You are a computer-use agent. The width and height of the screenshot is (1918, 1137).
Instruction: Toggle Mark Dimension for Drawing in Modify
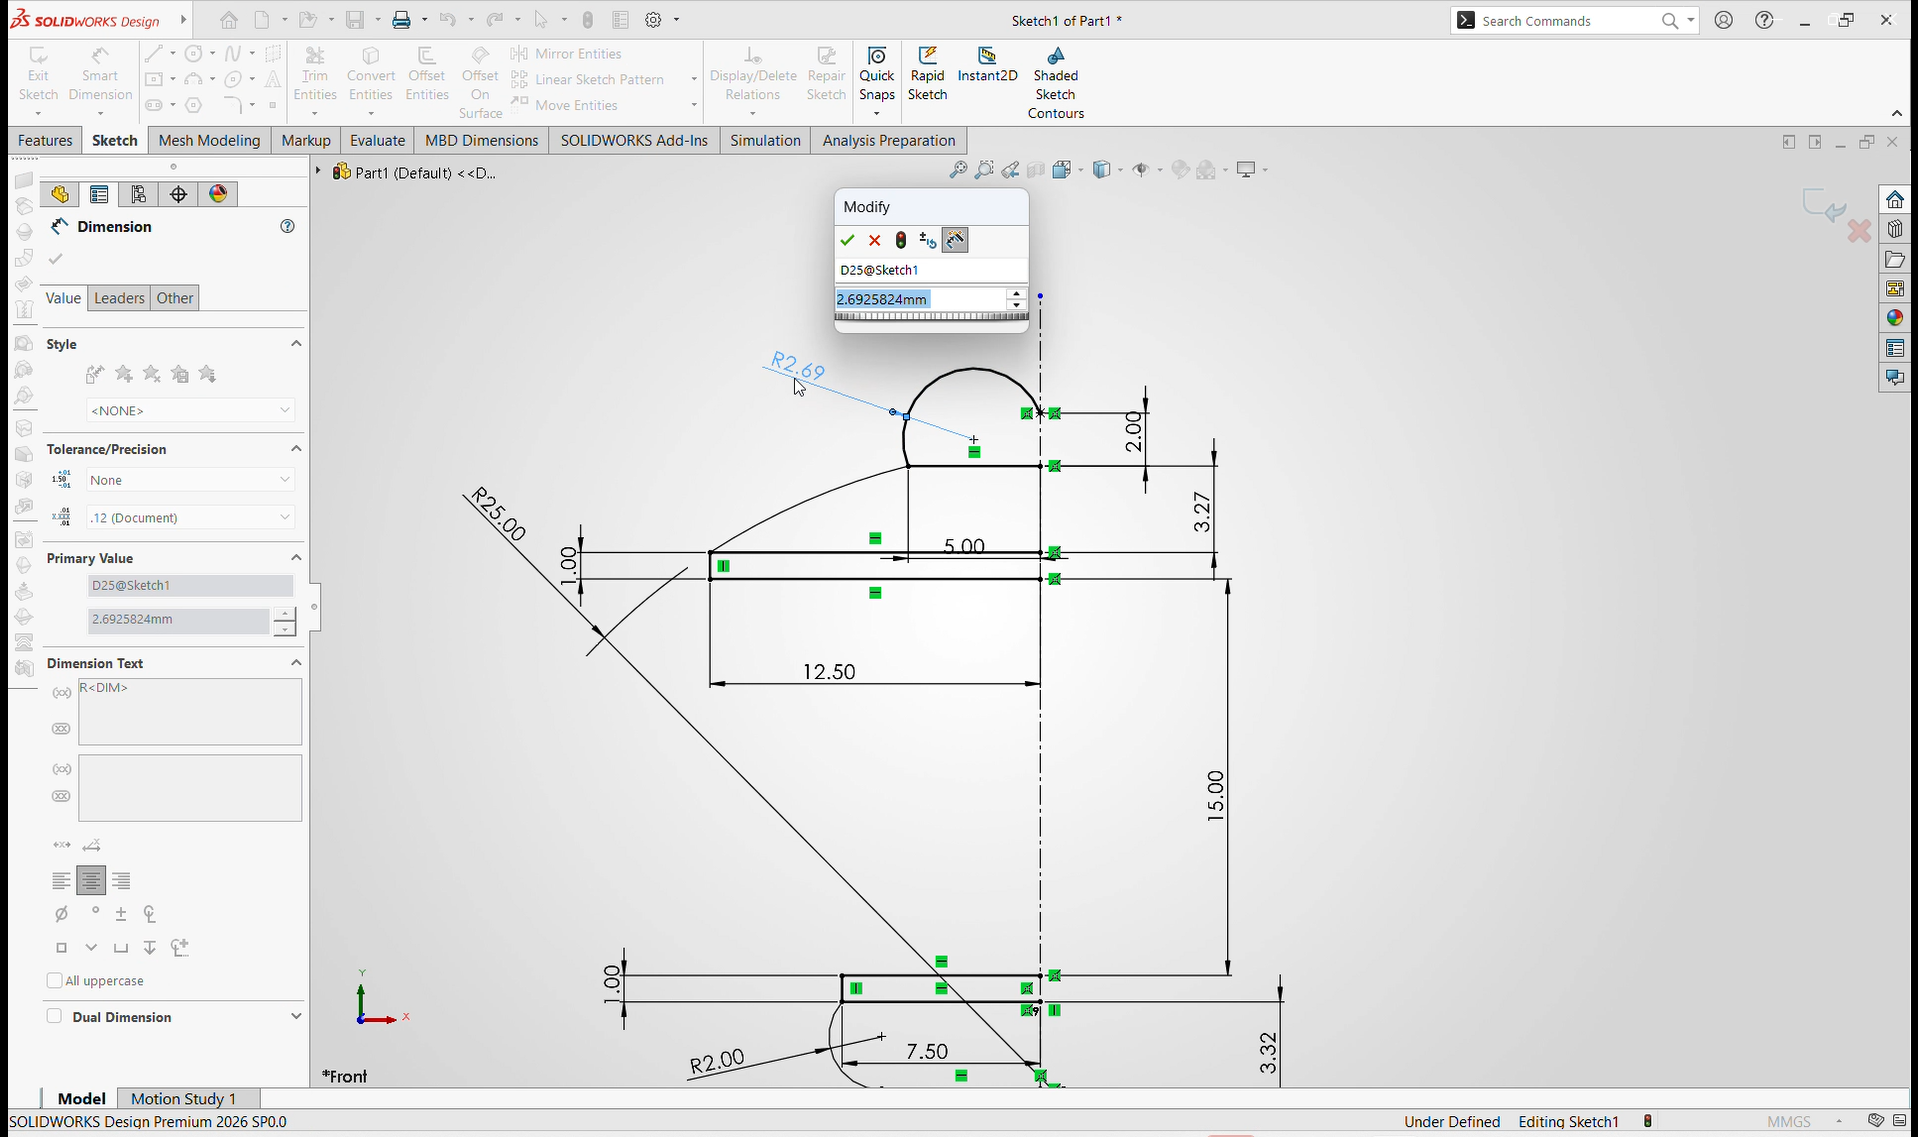point(956,240)
